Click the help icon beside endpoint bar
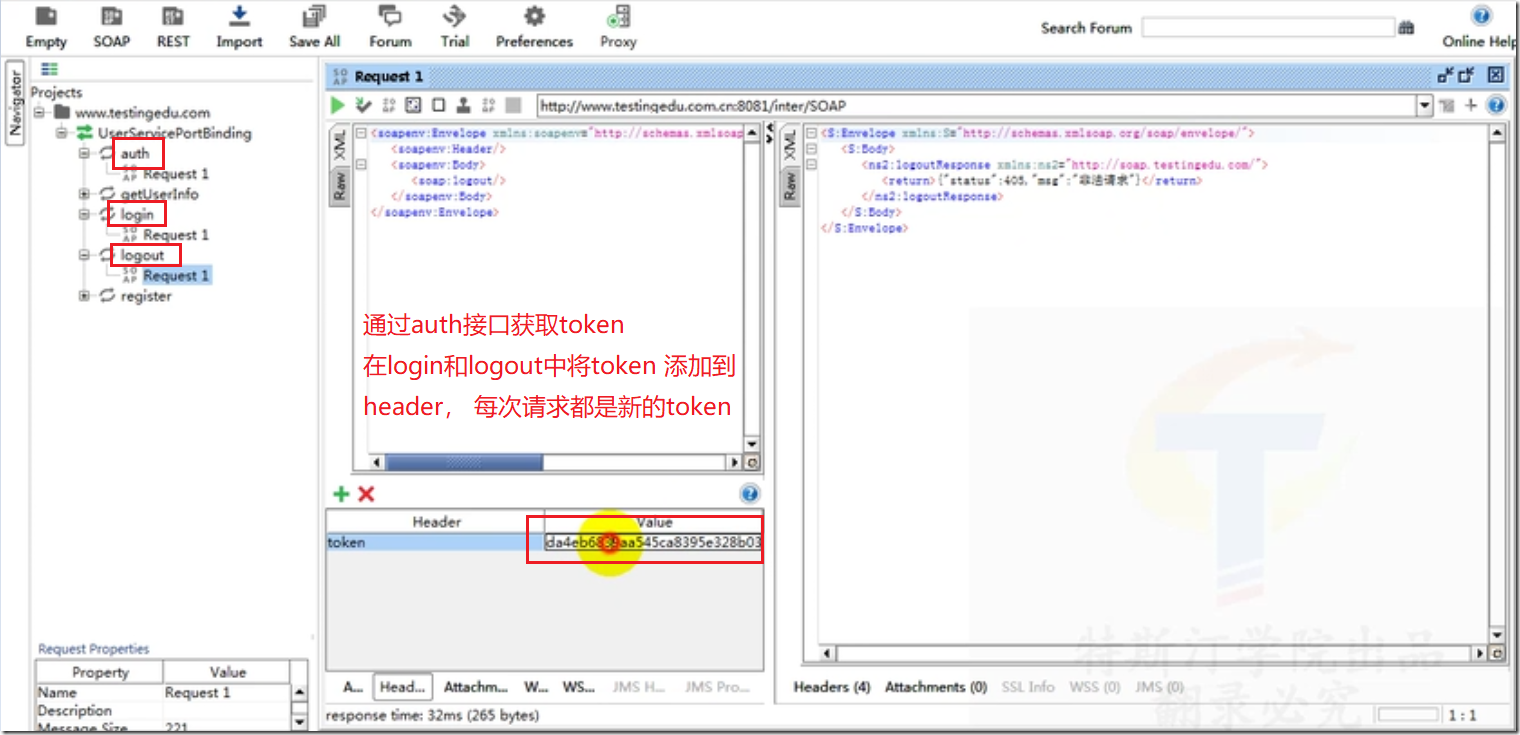The width and height of the screenshot is (1520, 735). coord(1496,105)
